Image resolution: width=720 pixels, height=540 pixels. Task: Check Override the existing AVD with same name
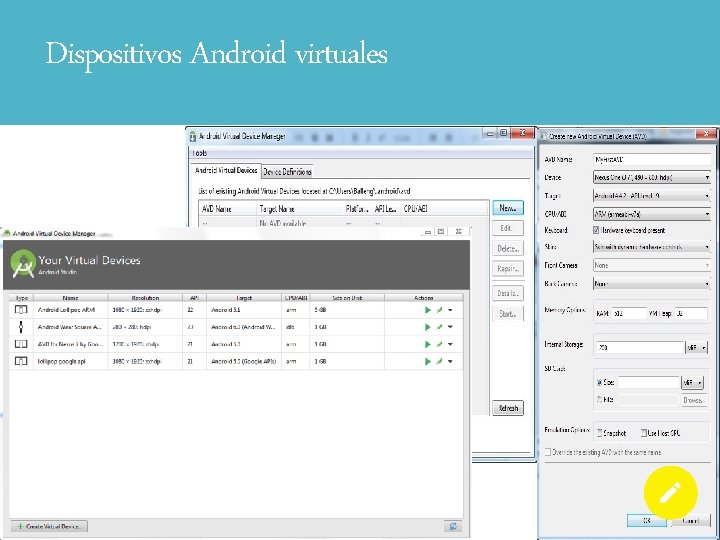pyautogui.click(x=548, y=452)
